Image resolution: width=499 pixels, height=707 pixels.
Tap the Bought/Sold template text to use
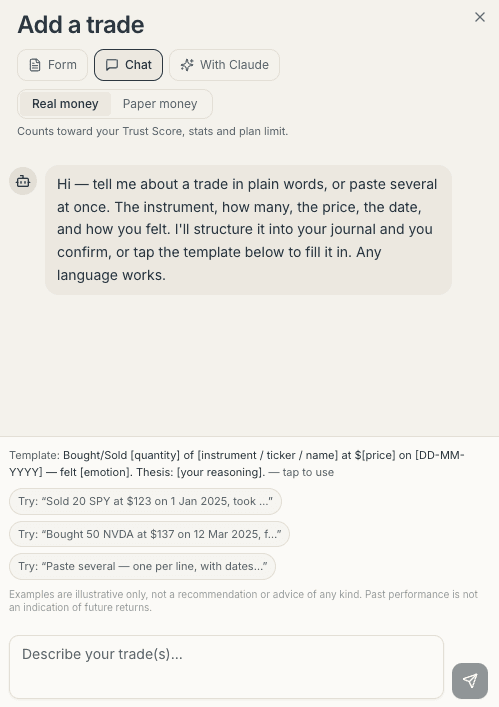(x=237, y=464)
